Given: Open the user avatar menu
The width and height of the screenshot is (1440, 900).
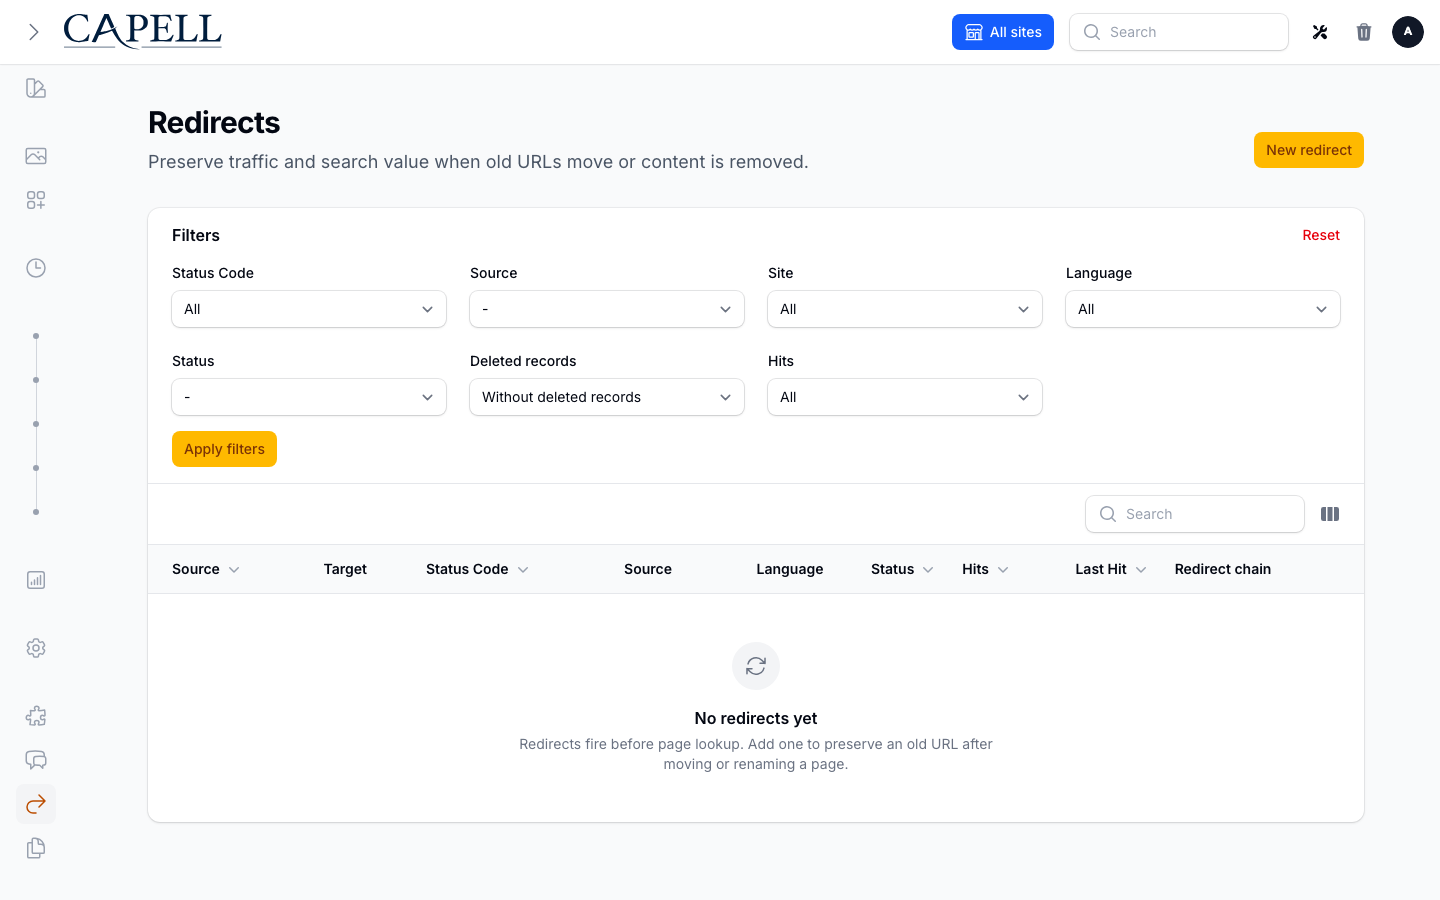Looking at the screenshot, I should point(1408,32).
